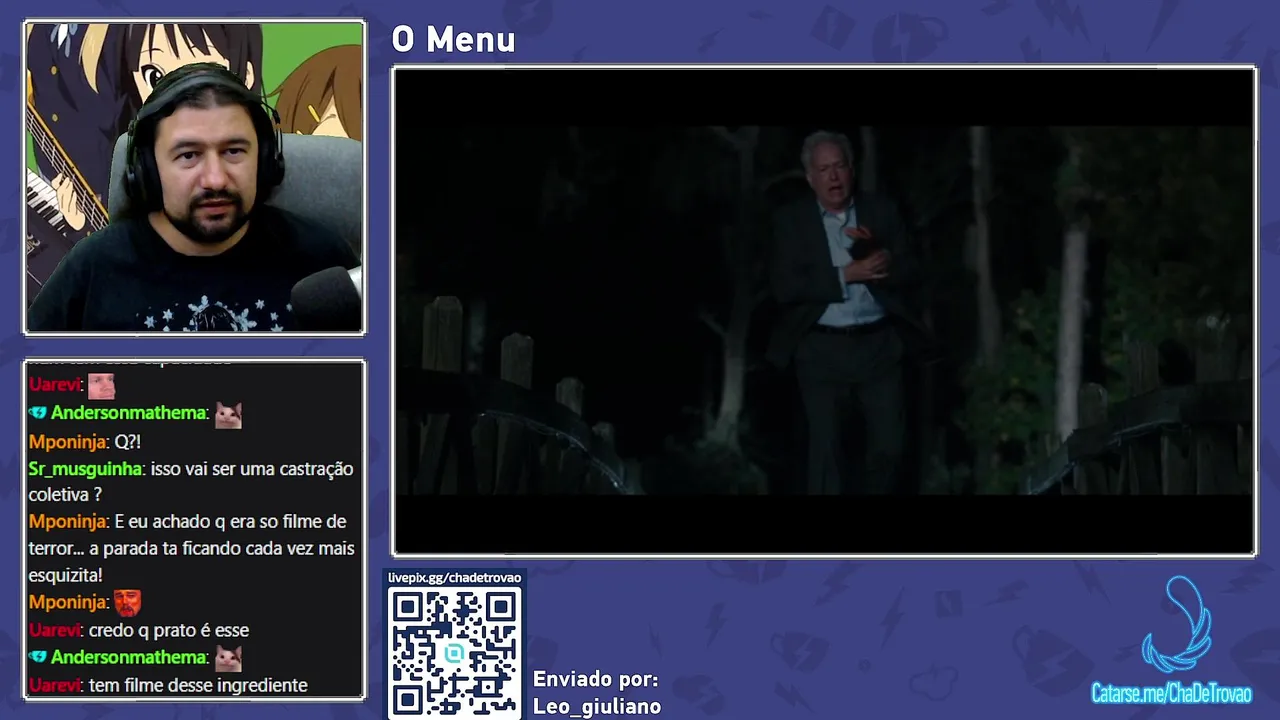This screenshot has height=720, width=1280.
Task: Click the 'Enviado por:' text
Action: click(596, 680)
